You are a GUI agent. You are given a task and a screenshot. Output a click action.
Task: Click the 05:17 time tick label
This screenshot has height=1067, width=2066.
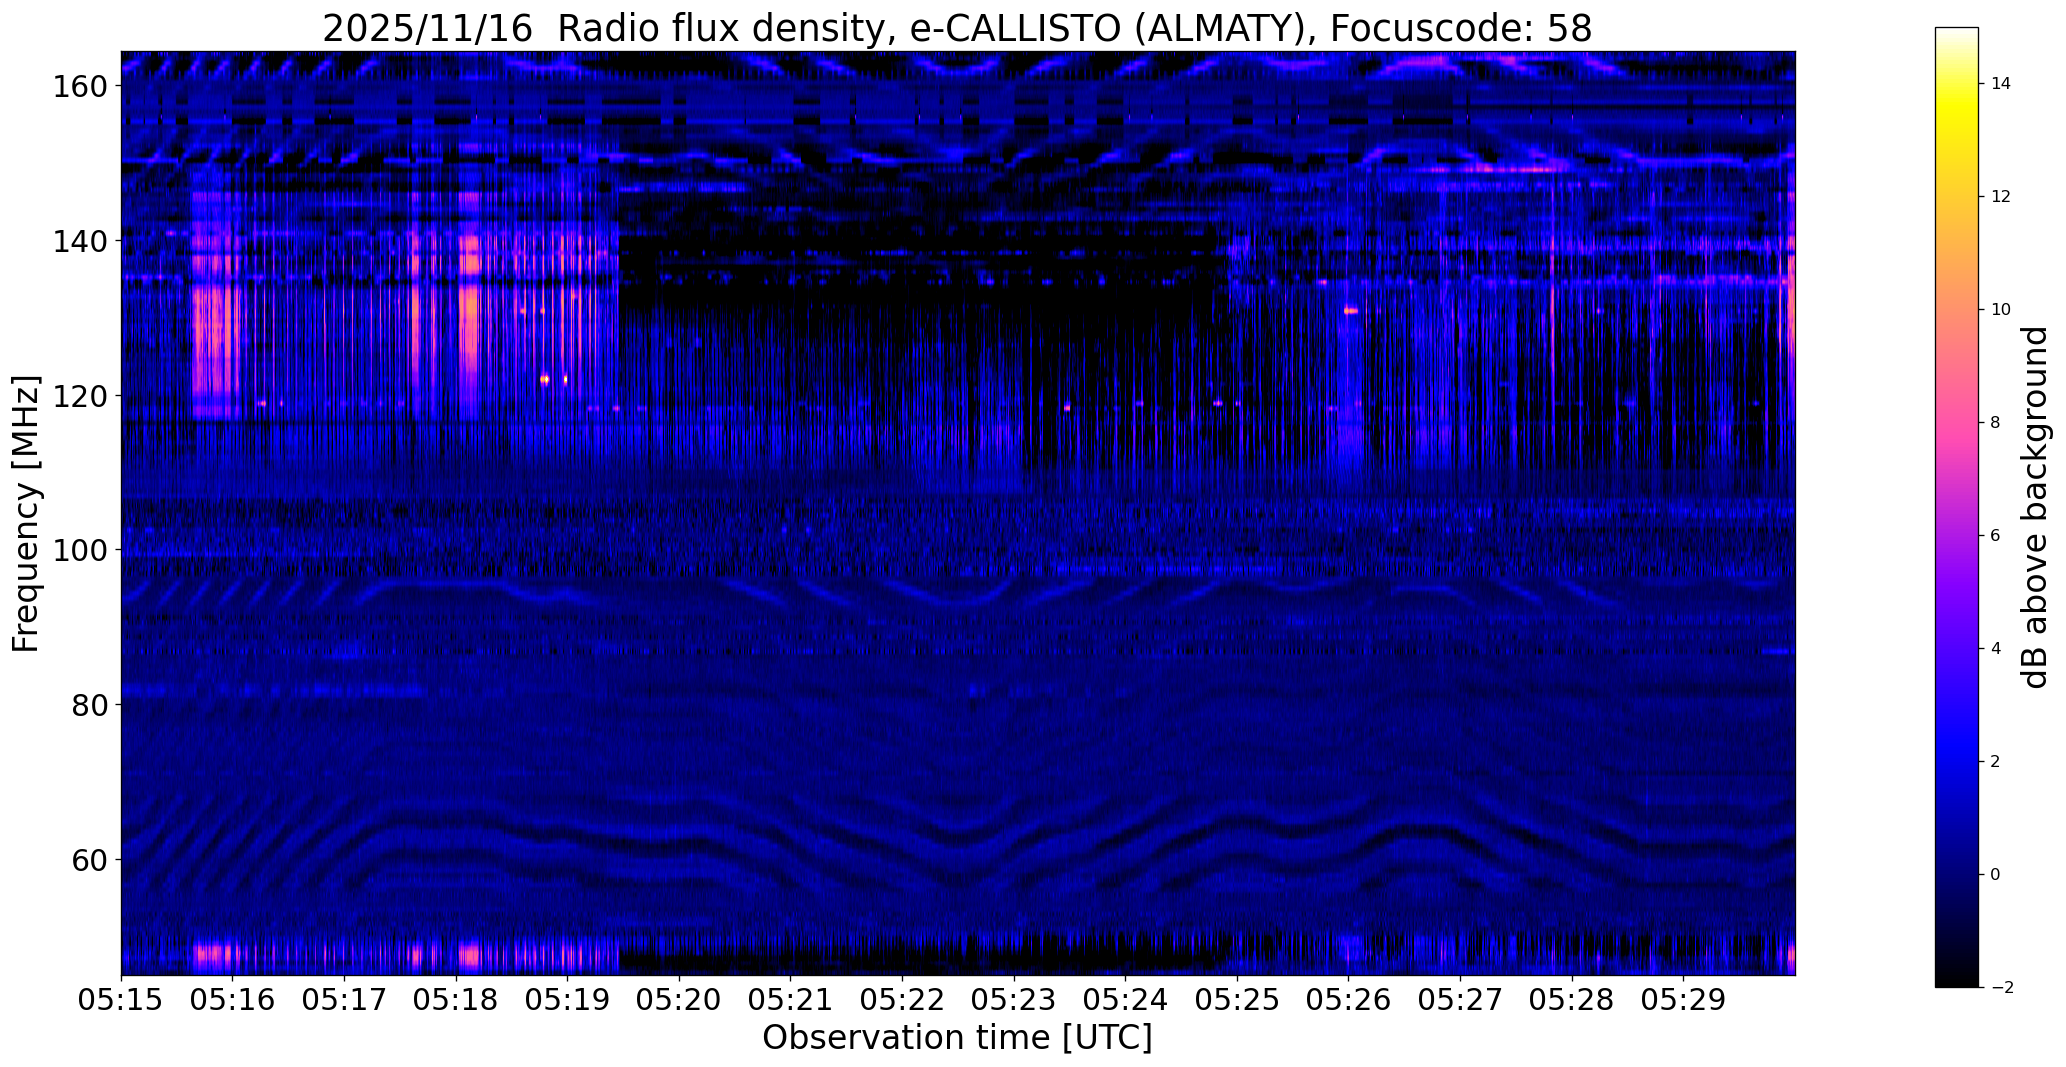(x=345, y=999)
